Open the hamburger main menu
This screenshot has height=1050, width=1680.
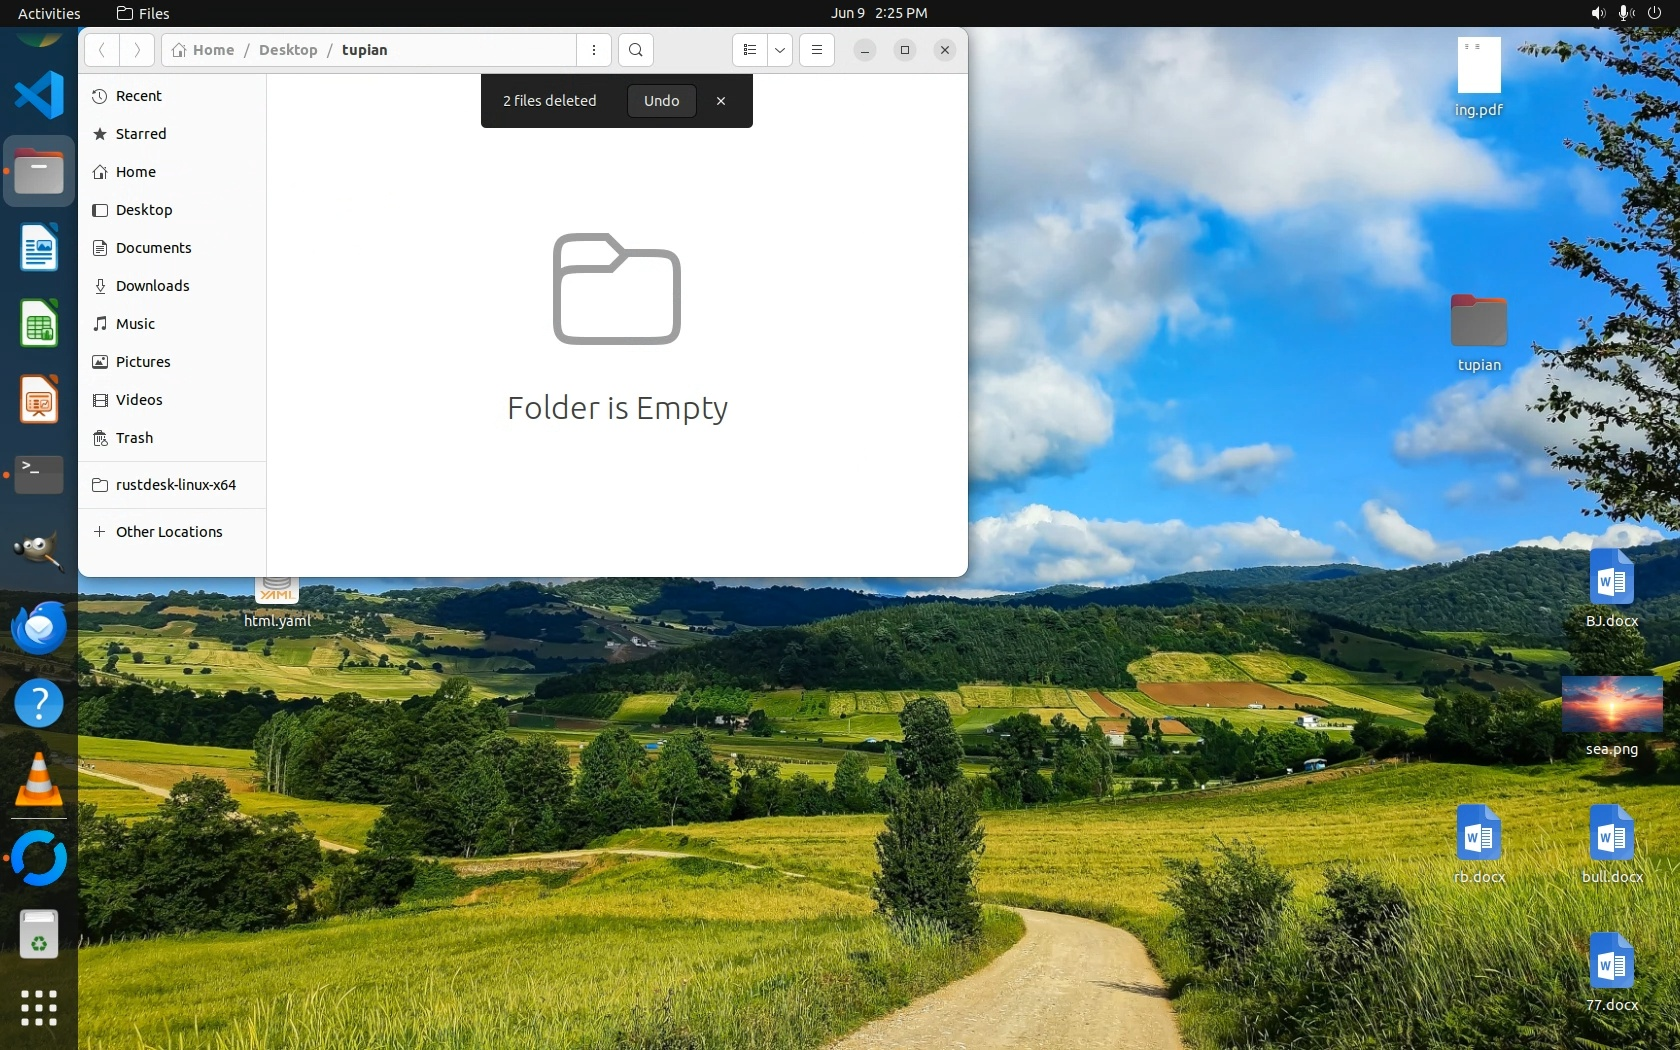click(817, 50)
